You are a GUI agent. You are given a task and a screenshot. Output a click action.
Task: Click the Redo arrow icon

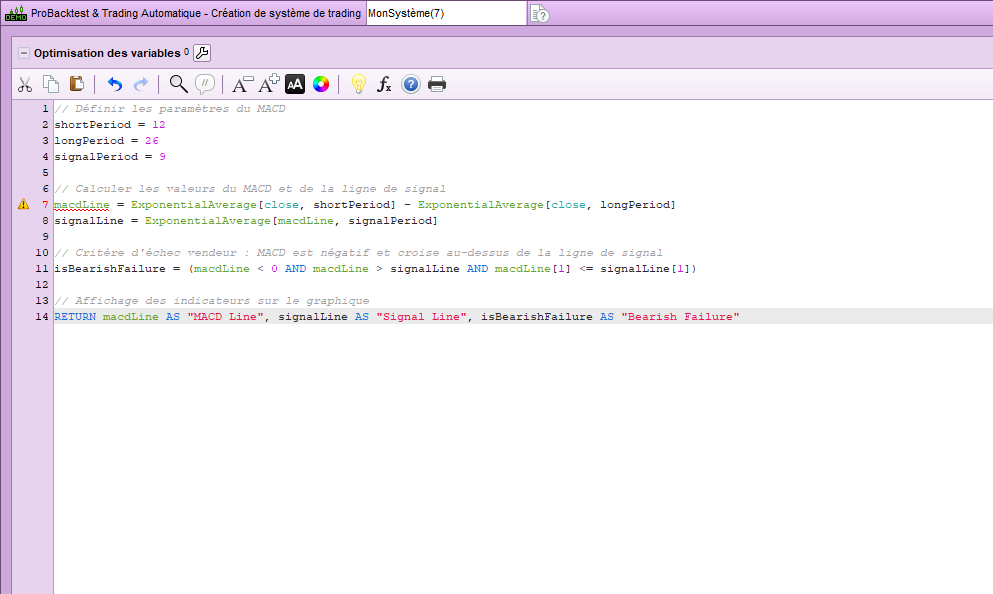pos(141,84)
